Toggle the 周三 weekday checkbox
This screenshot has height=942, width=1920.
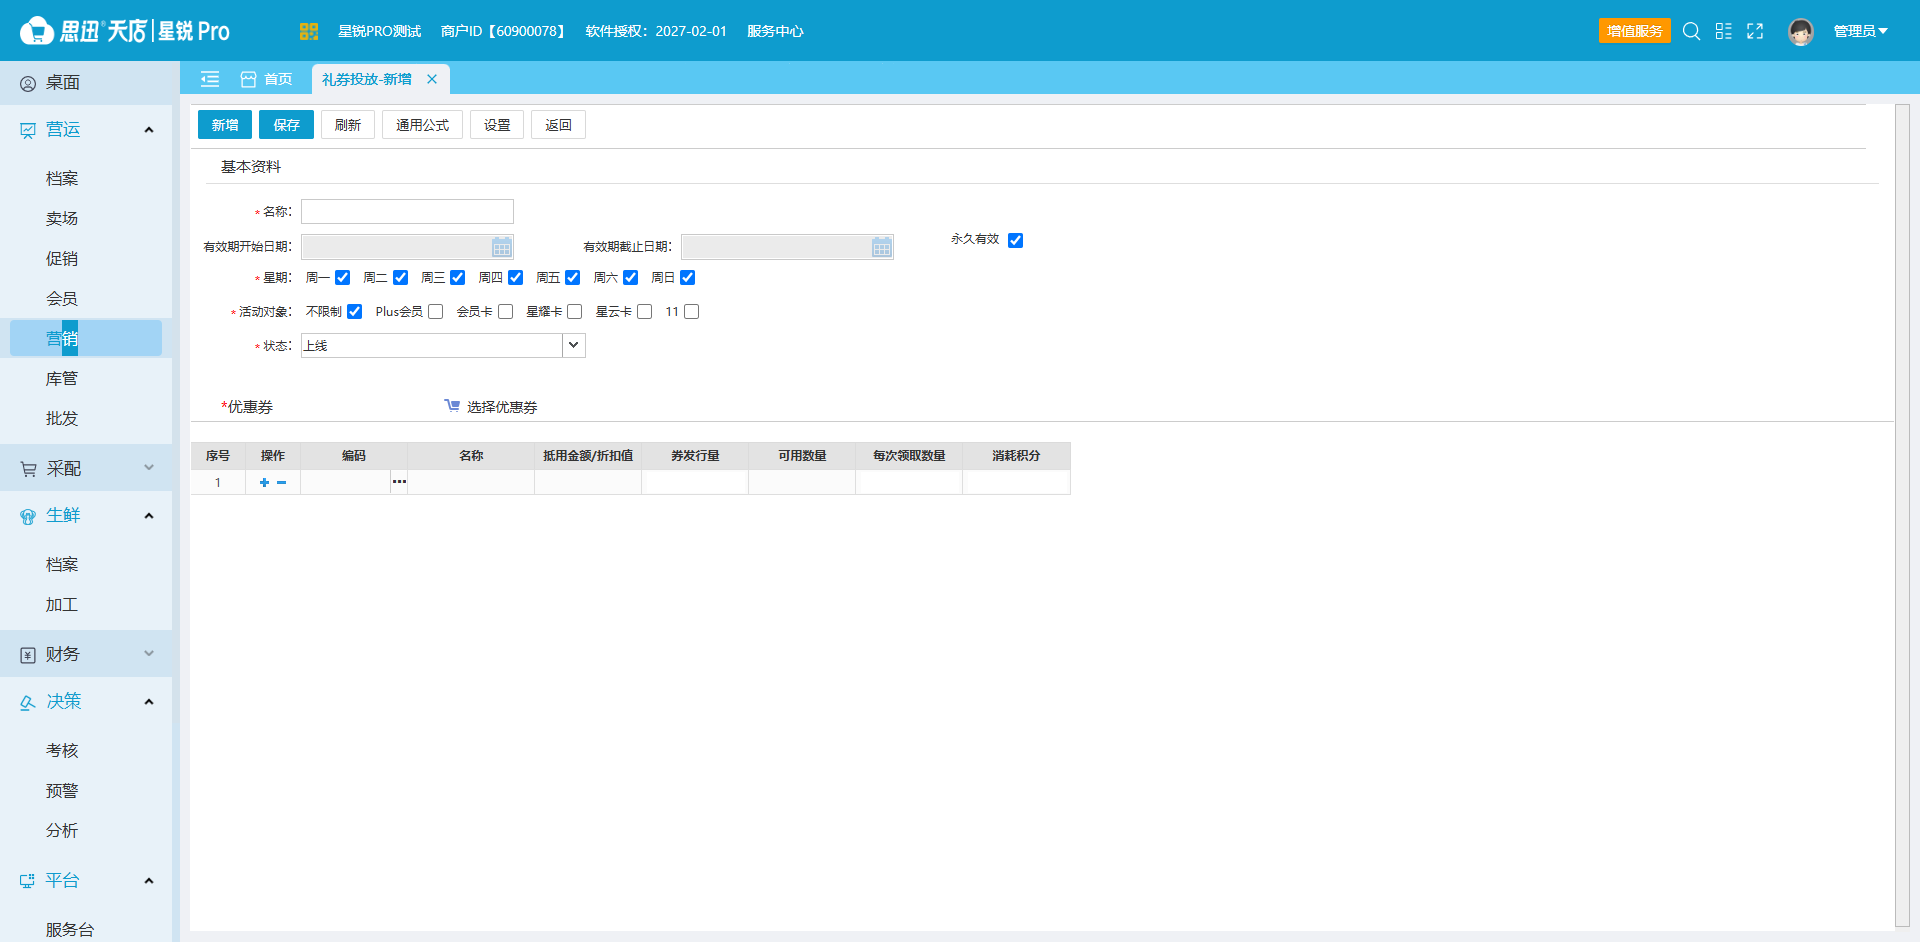coord(458,277)
